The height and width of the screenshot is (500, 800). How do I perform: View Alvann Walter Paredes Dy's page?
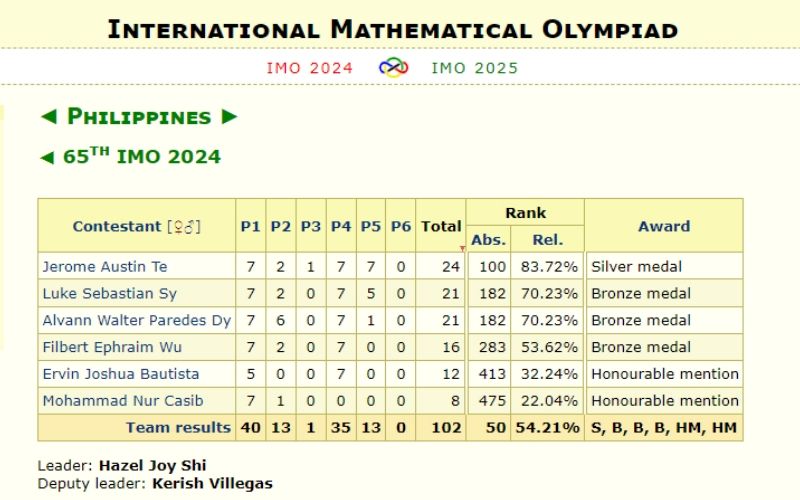pos(136,321)
